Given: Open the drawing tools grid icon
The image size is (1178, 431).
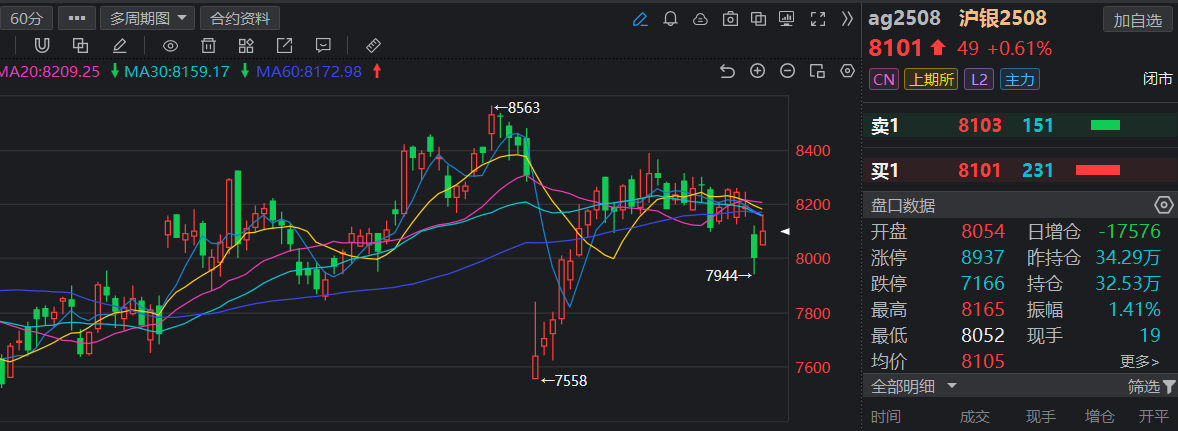Looking at the screenshot, I should pyautogui.click(x=246, y=46).
